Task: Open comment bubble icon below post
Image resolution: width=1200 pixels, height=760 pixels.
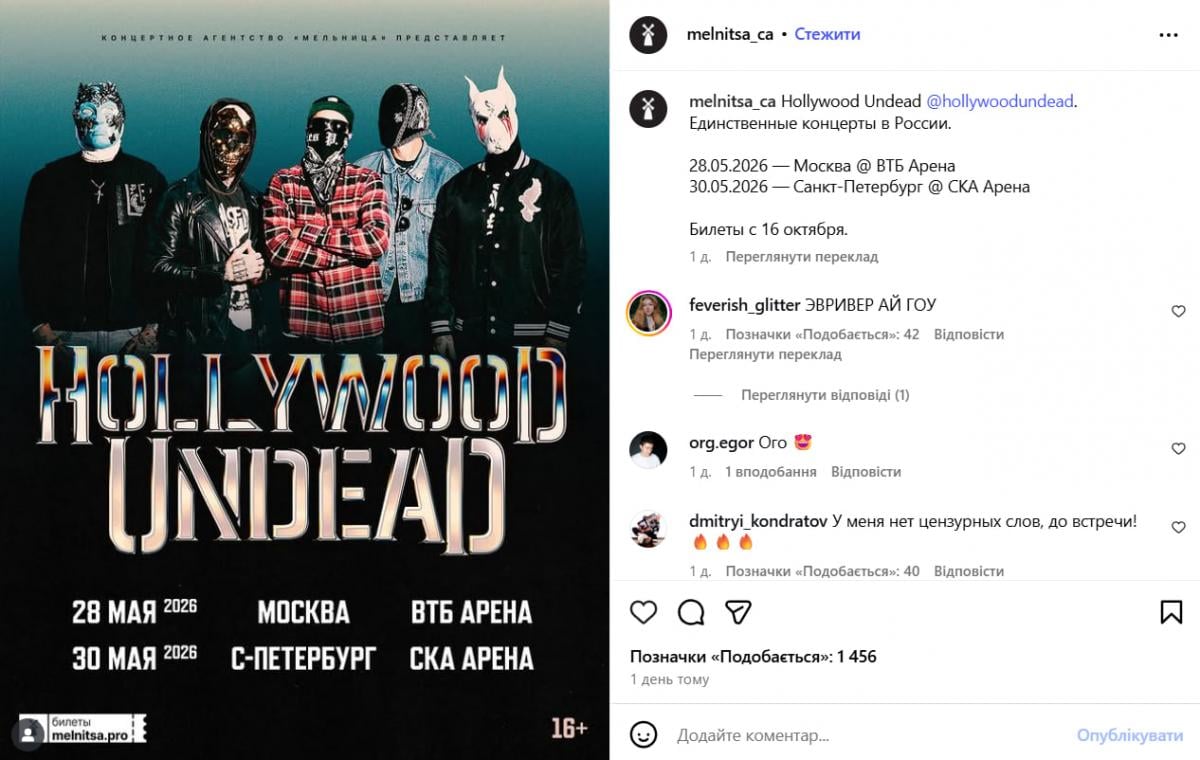Action: pyautogui.click(x=691, y=612)
